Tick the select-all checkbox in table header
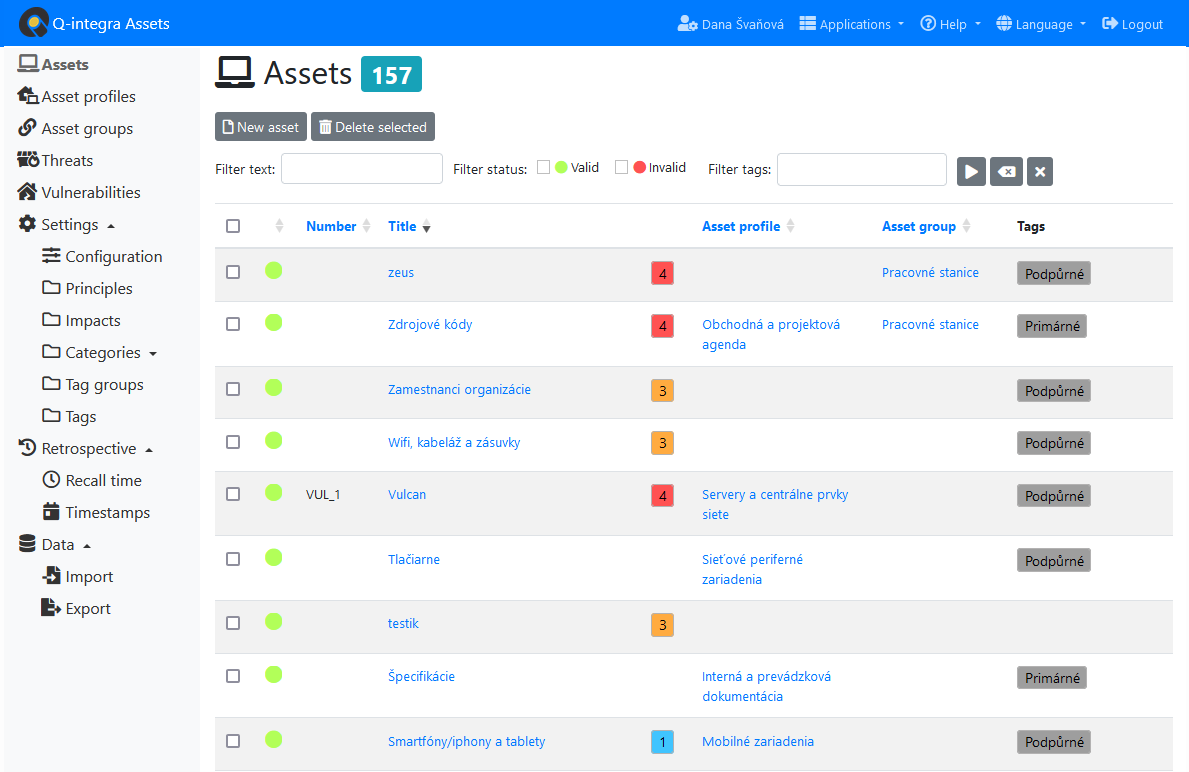 [x=233, y=226]
